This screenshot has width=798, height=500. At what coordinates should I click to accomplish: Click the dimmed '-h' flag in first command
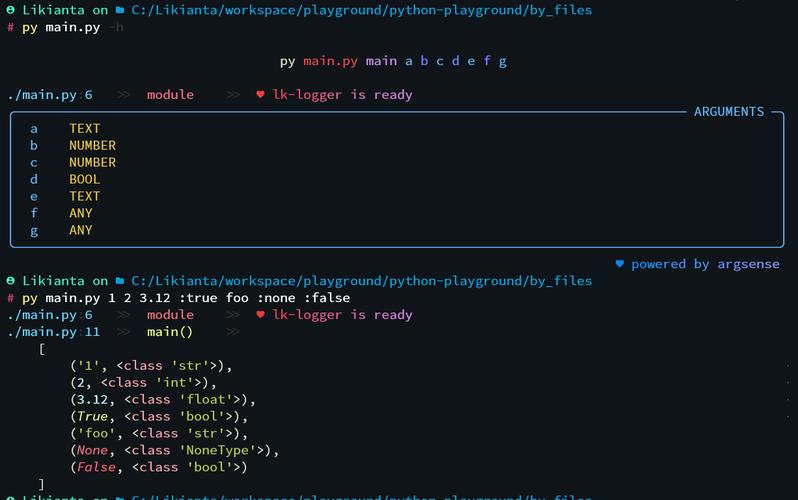[116, 27]
